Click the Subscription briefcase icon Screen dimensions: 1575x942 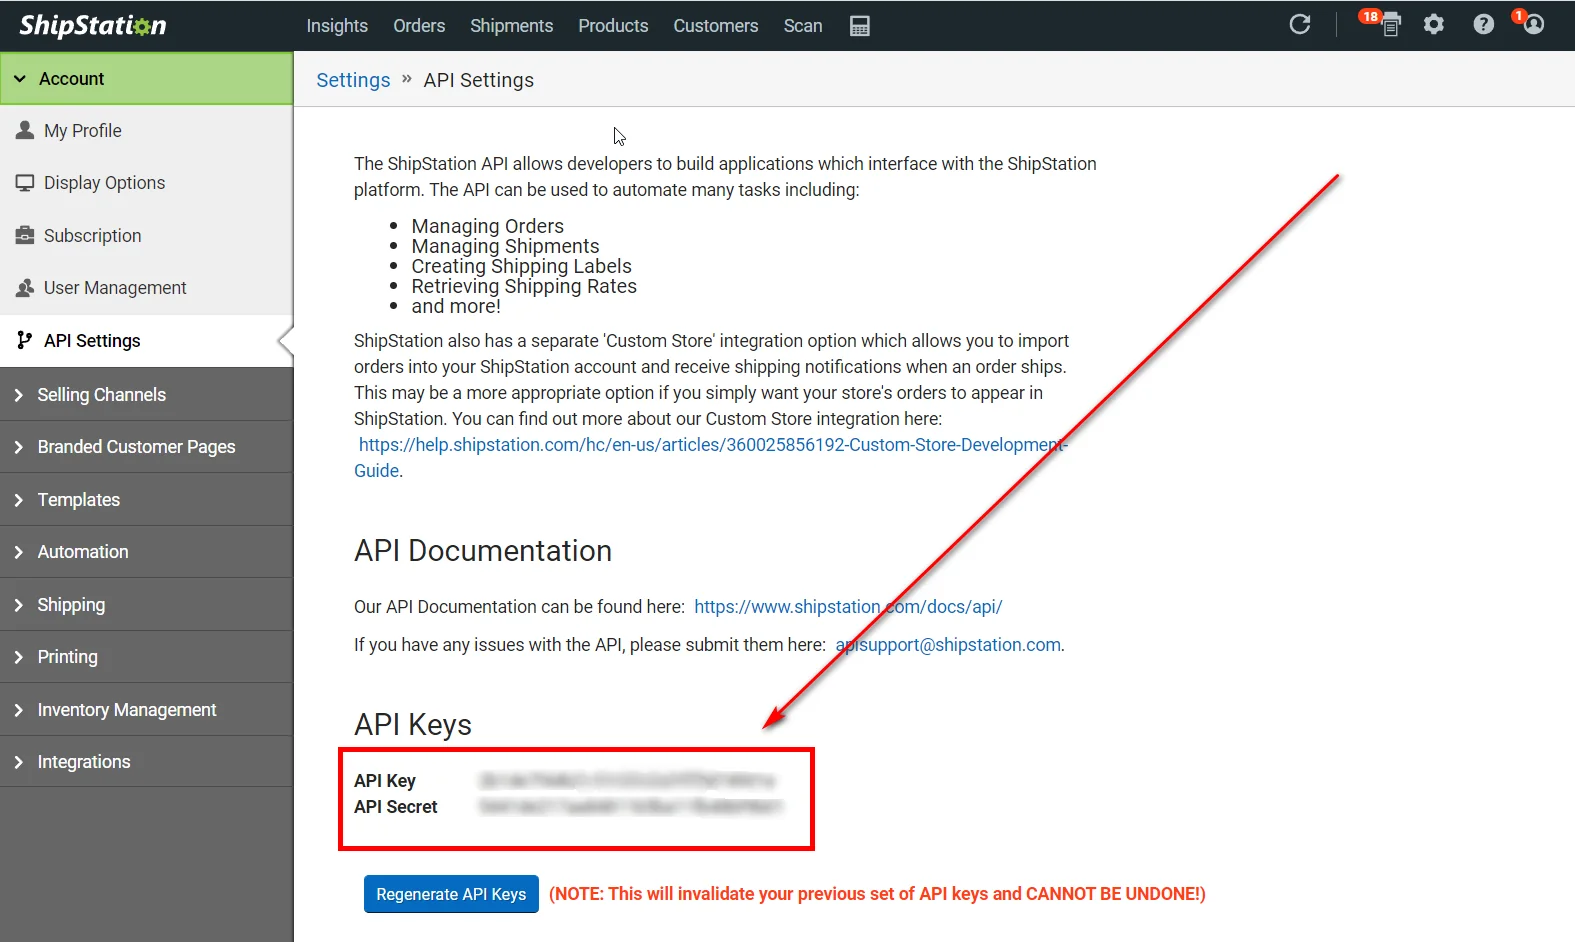(25, 235)
